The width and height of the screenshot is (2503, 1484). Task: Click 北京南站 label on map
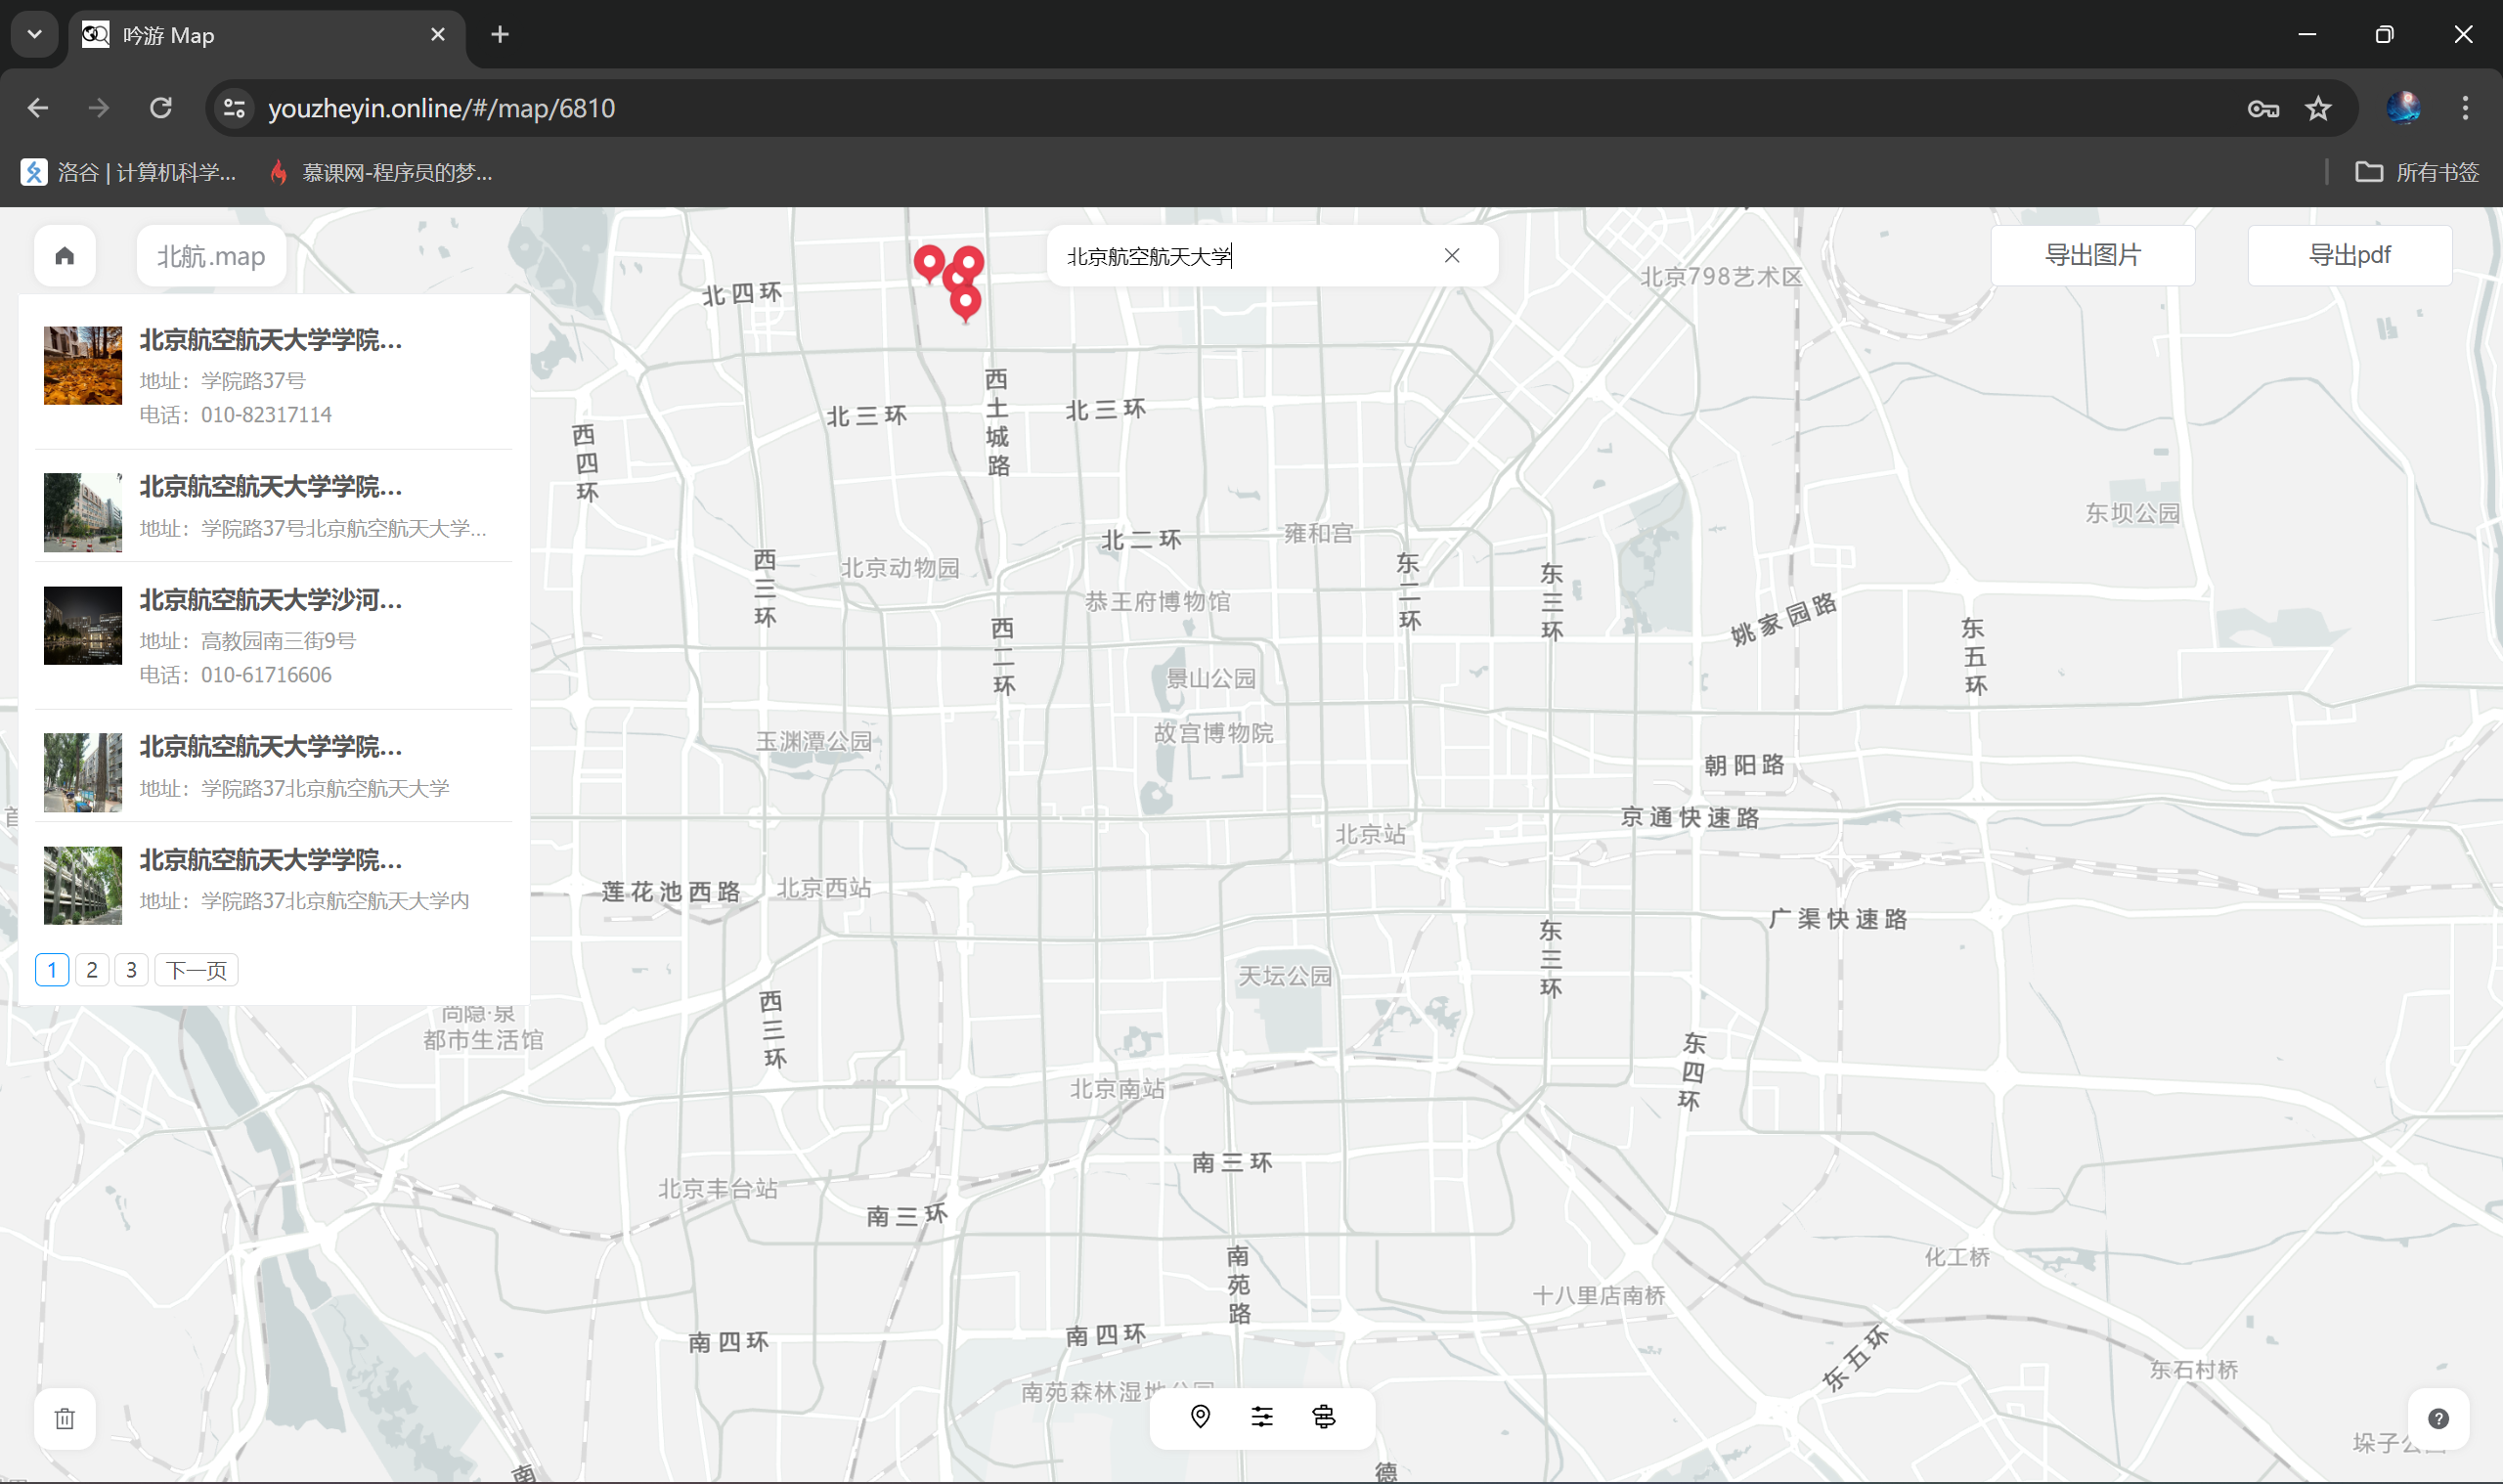tap(1117, 1089)
